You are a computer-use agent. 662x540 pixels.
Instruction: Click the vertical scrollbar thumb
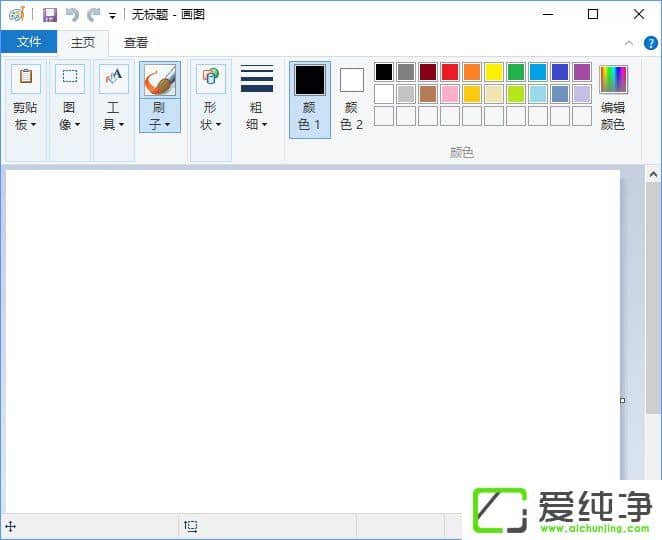click(653, 298)
